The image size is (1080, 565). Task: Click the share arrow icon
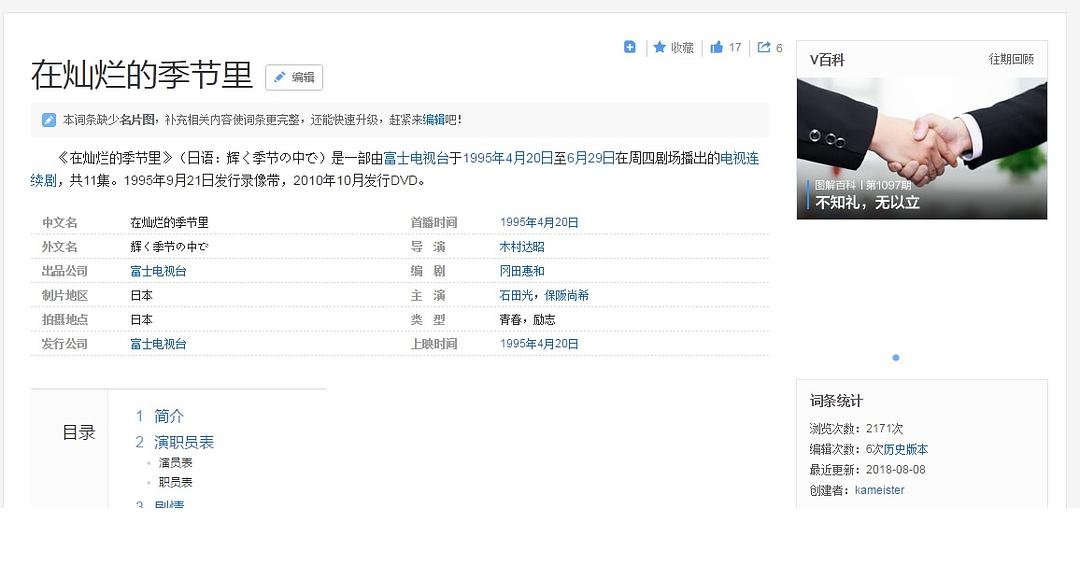764,47
